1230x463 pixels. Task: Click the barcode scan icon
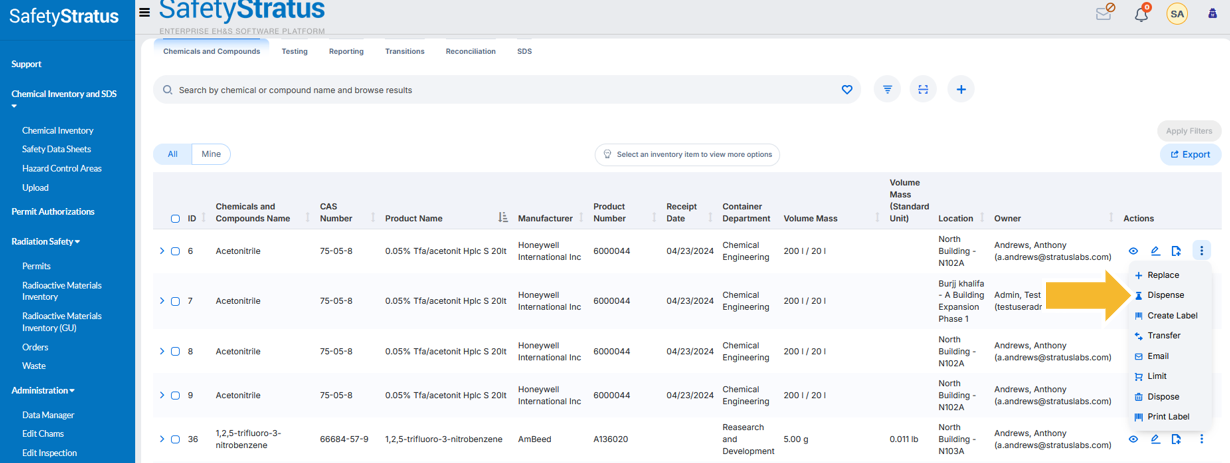pyautogui.click(x=923, y=90)
